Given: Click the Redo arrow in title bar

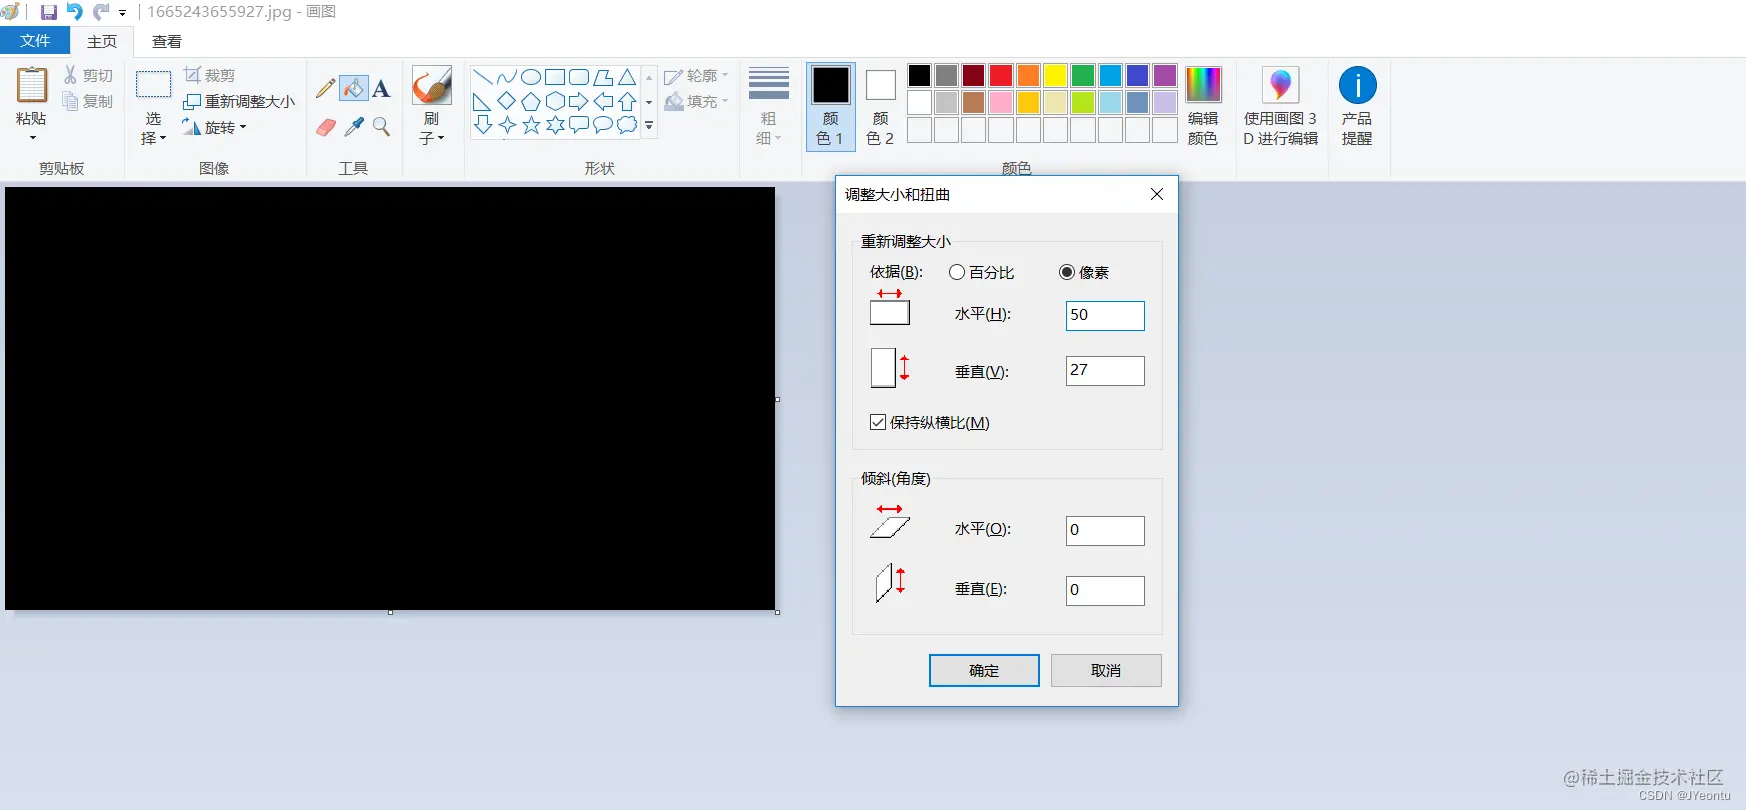Looking at the screenshot, I should [x=101, y=12].
